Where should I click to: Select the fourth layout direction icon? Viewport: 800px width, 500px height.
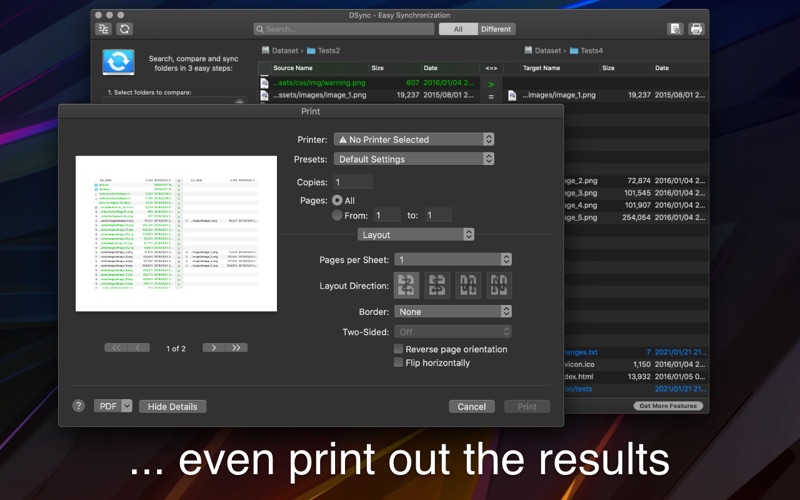pos(498,285)
